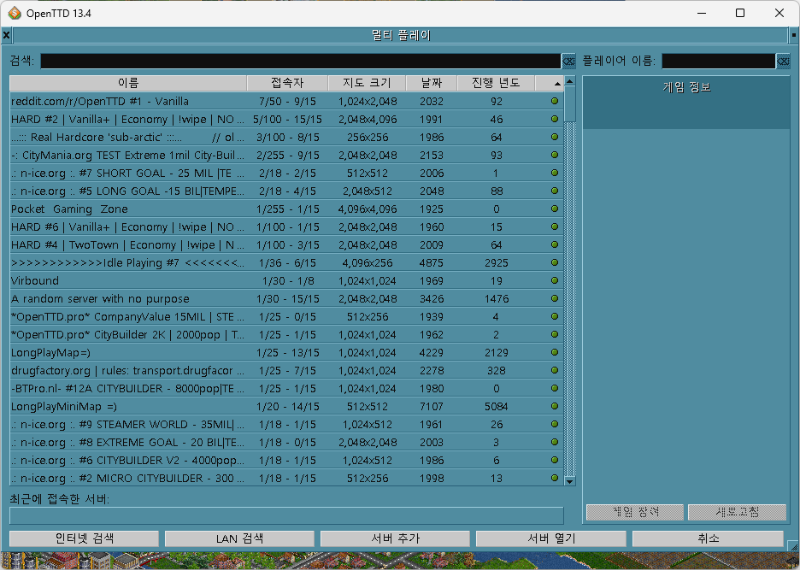Select the LongPlayMap=) server

tap(286, 353)
